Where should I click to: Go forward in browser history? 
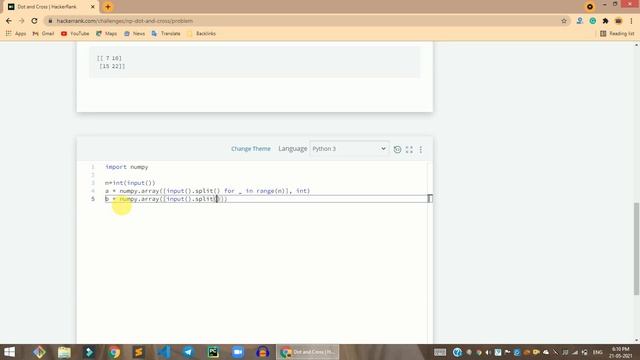(x=22, y=21)
